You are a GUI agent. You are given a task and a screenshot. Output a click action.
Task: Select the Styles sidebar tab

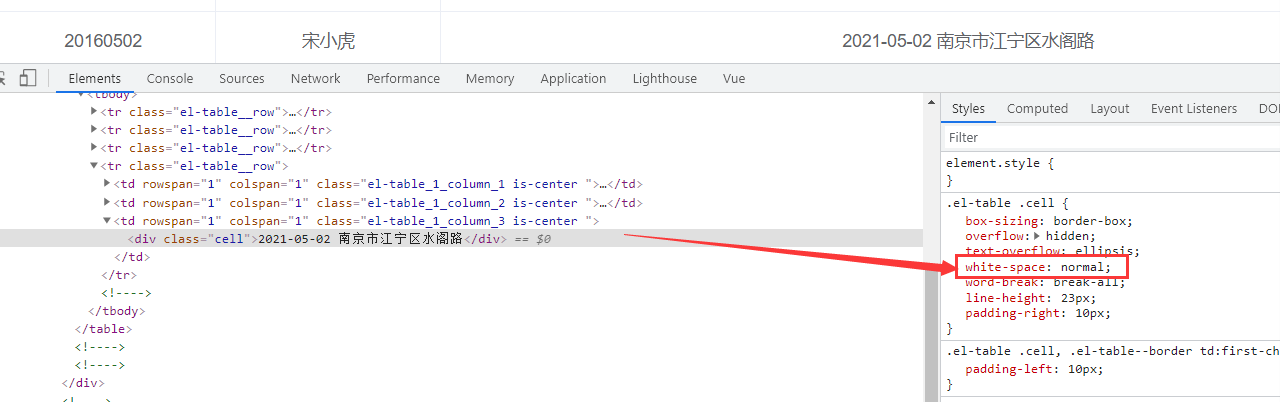pos(968,108)
